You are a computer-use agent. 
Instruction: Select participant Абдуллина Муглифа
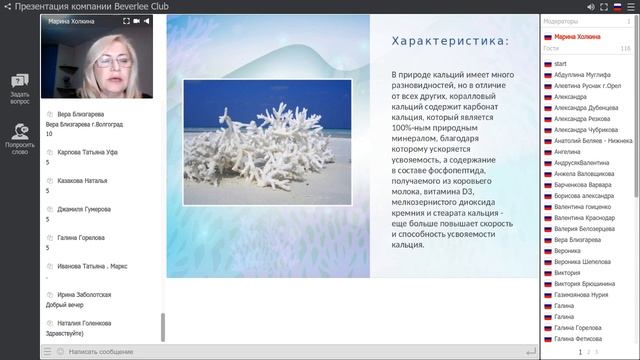click(x=582, y=75)
